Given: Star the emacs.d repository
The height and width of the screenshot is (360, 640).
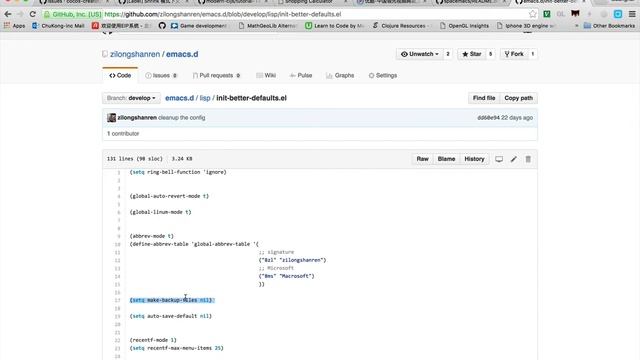Looking at the screenshot, I should 471,54.
